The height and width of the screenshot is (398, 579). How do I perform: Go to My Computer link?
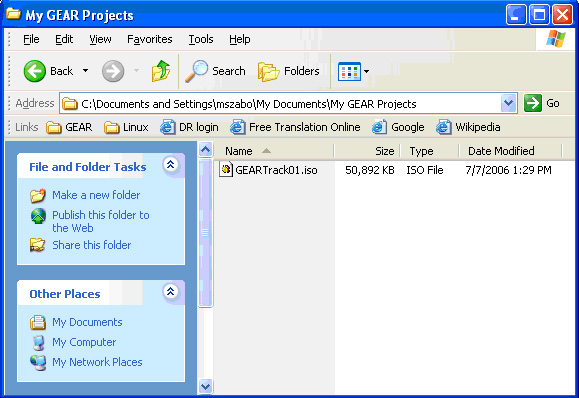pos(84,342)
